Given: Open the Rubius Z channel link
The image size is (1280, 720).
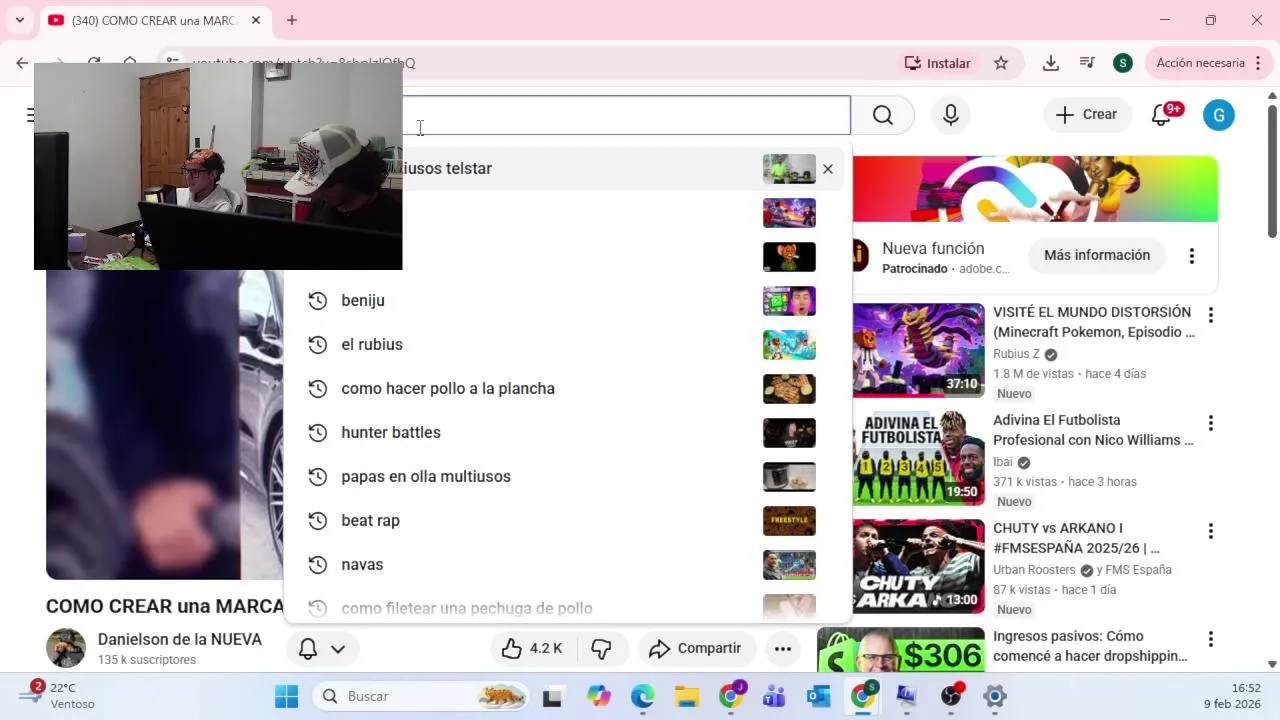Looking at the screenshot, I should click(x=1016, y=354).
